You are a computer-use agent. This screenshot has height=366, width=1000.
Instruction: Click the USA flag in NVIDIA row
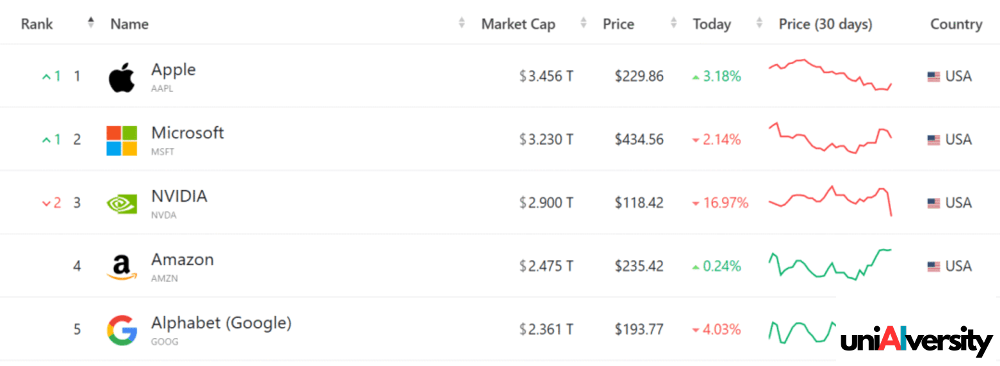[x=934, y=203]
